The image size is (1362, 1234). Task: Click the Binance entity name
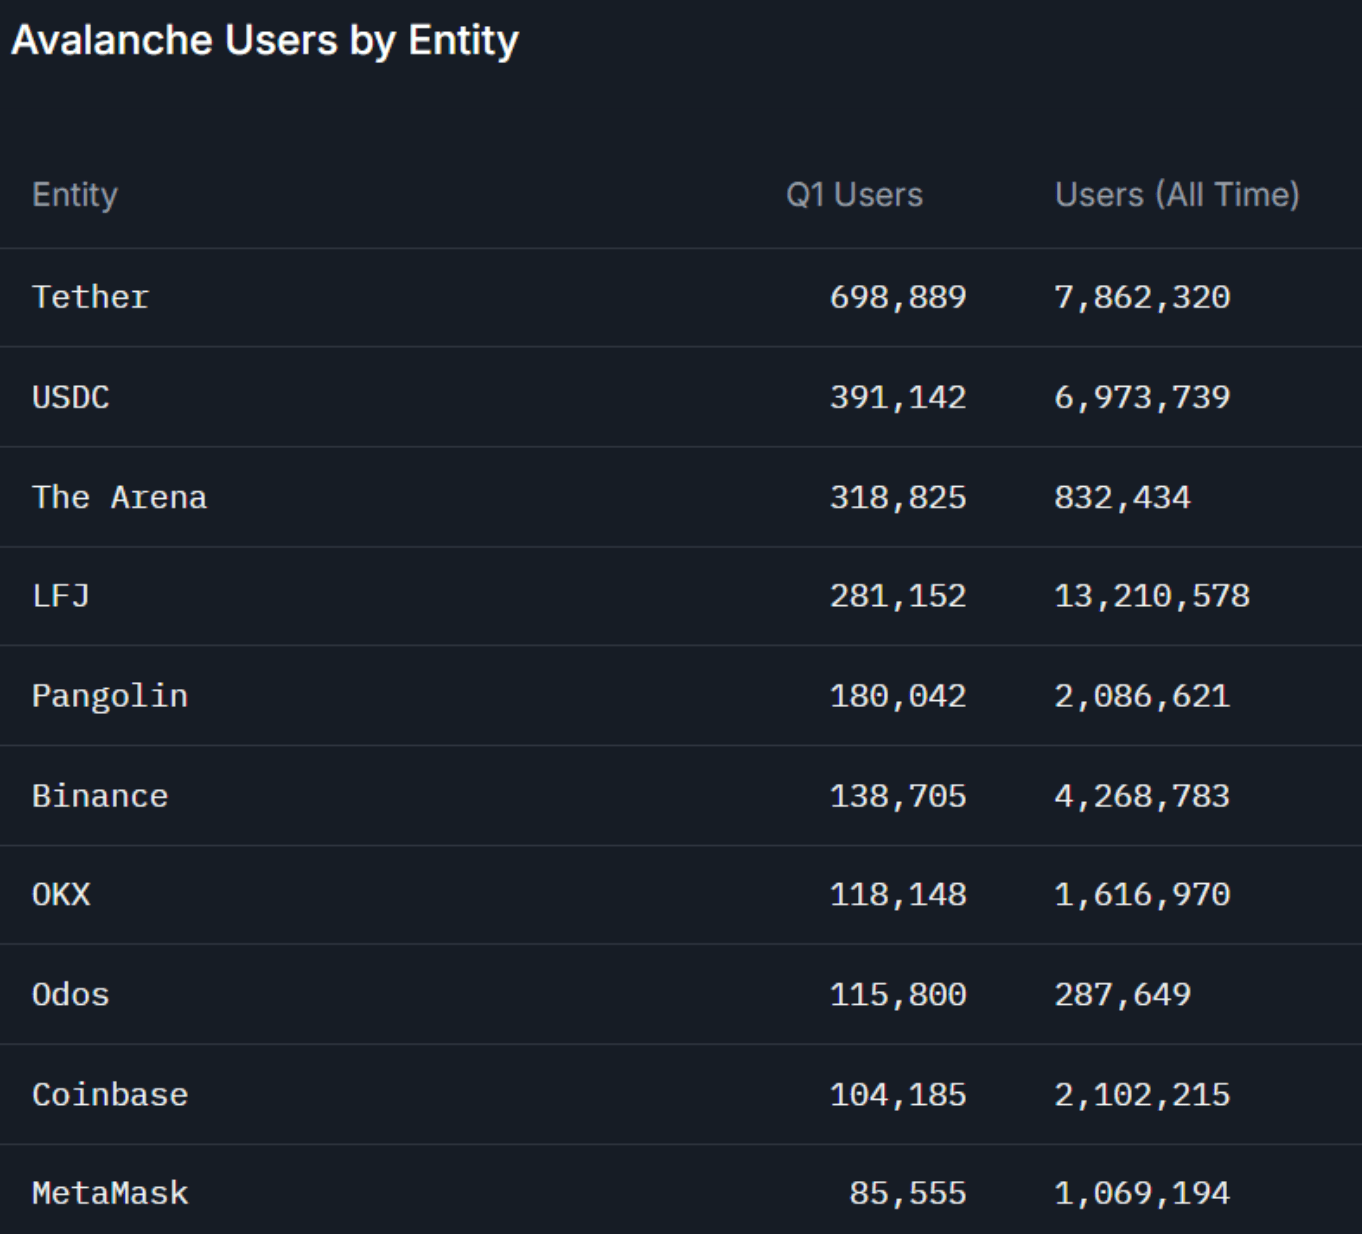(100, 796)
